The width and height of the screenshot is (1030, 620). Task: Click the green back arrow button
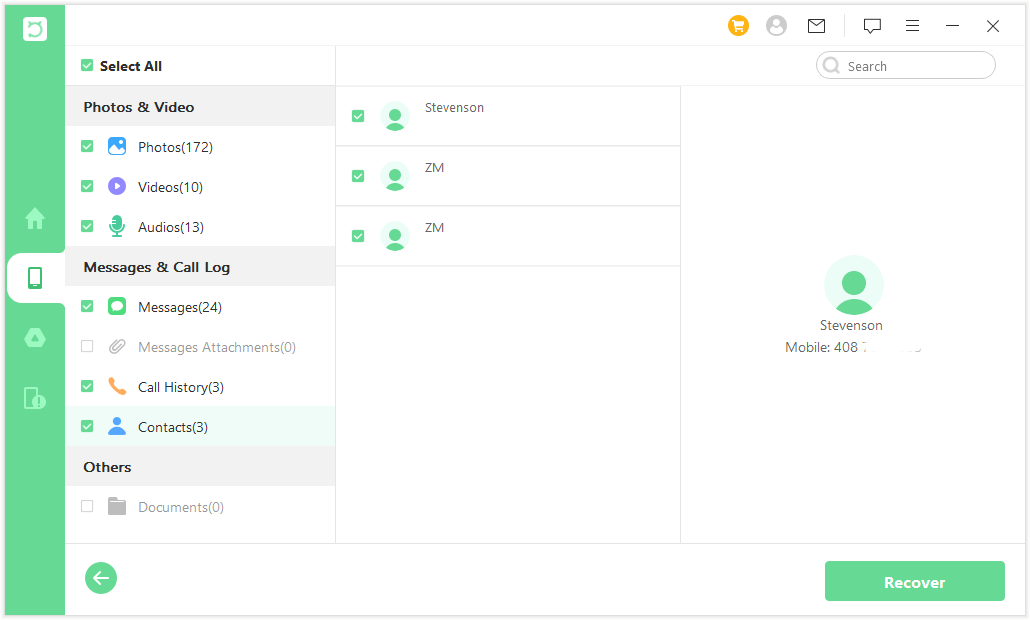101,578
